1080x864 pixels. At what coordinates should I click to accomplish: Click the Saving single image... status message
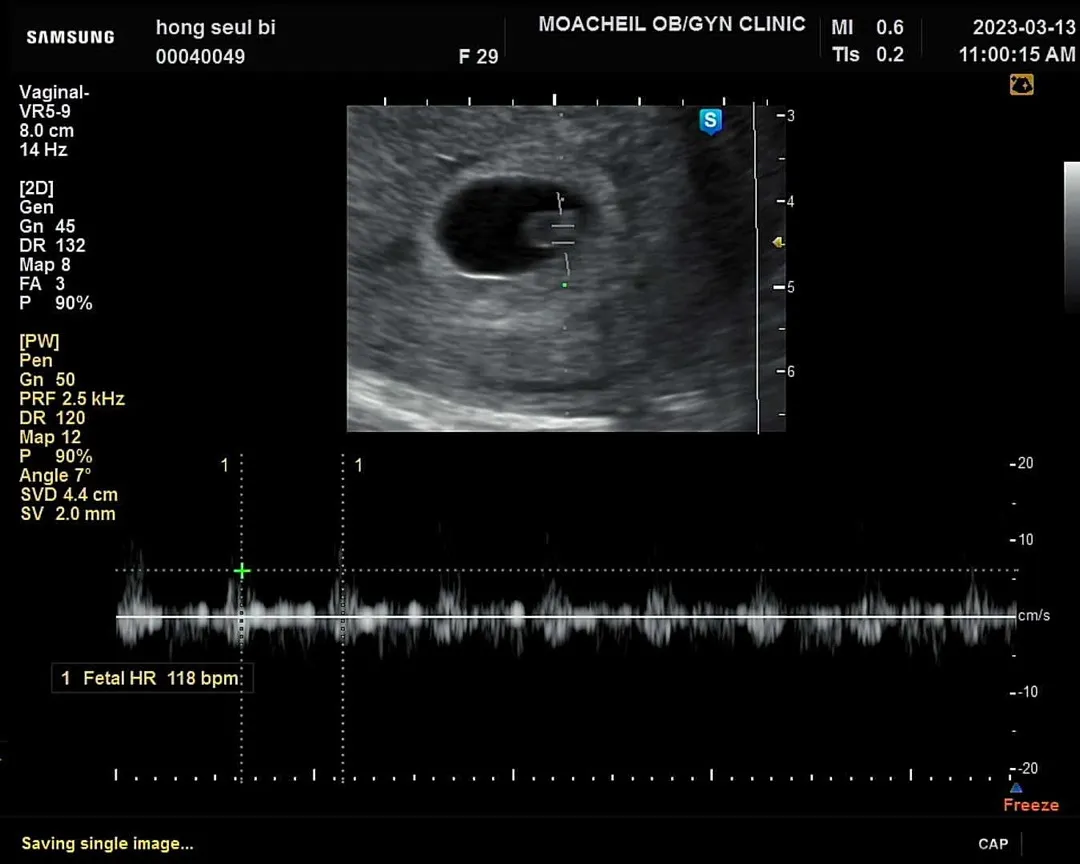[107, 843]
